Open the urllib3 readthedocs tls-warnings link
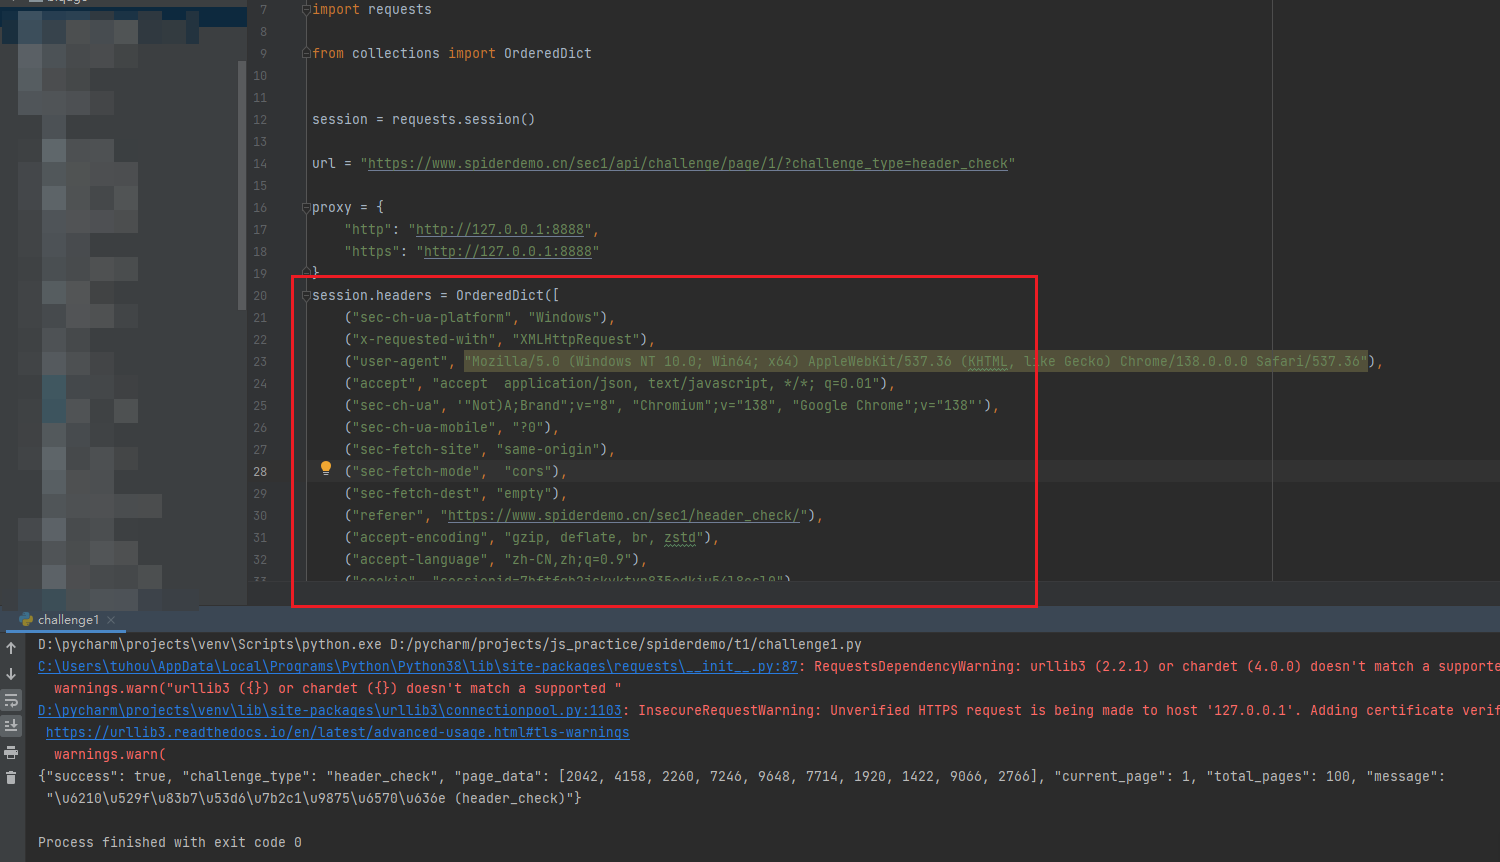The width and height of the screenshot is (1500, 862). pos(337,733)
